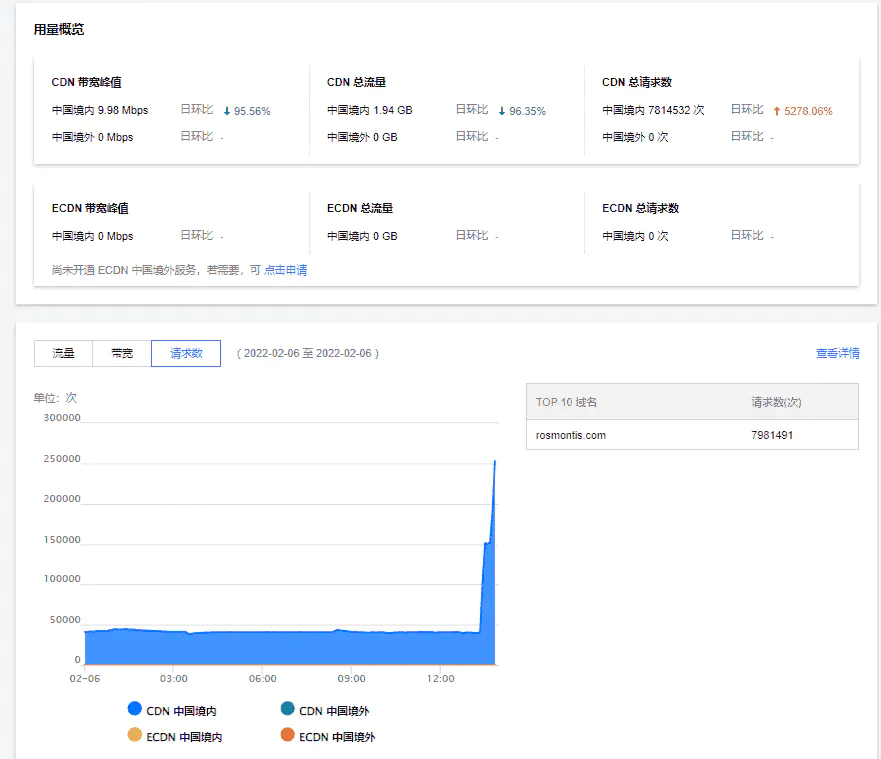Click the 5278.06% increase indicator
This screenshot has height=759, width=881.
point(802,111)
